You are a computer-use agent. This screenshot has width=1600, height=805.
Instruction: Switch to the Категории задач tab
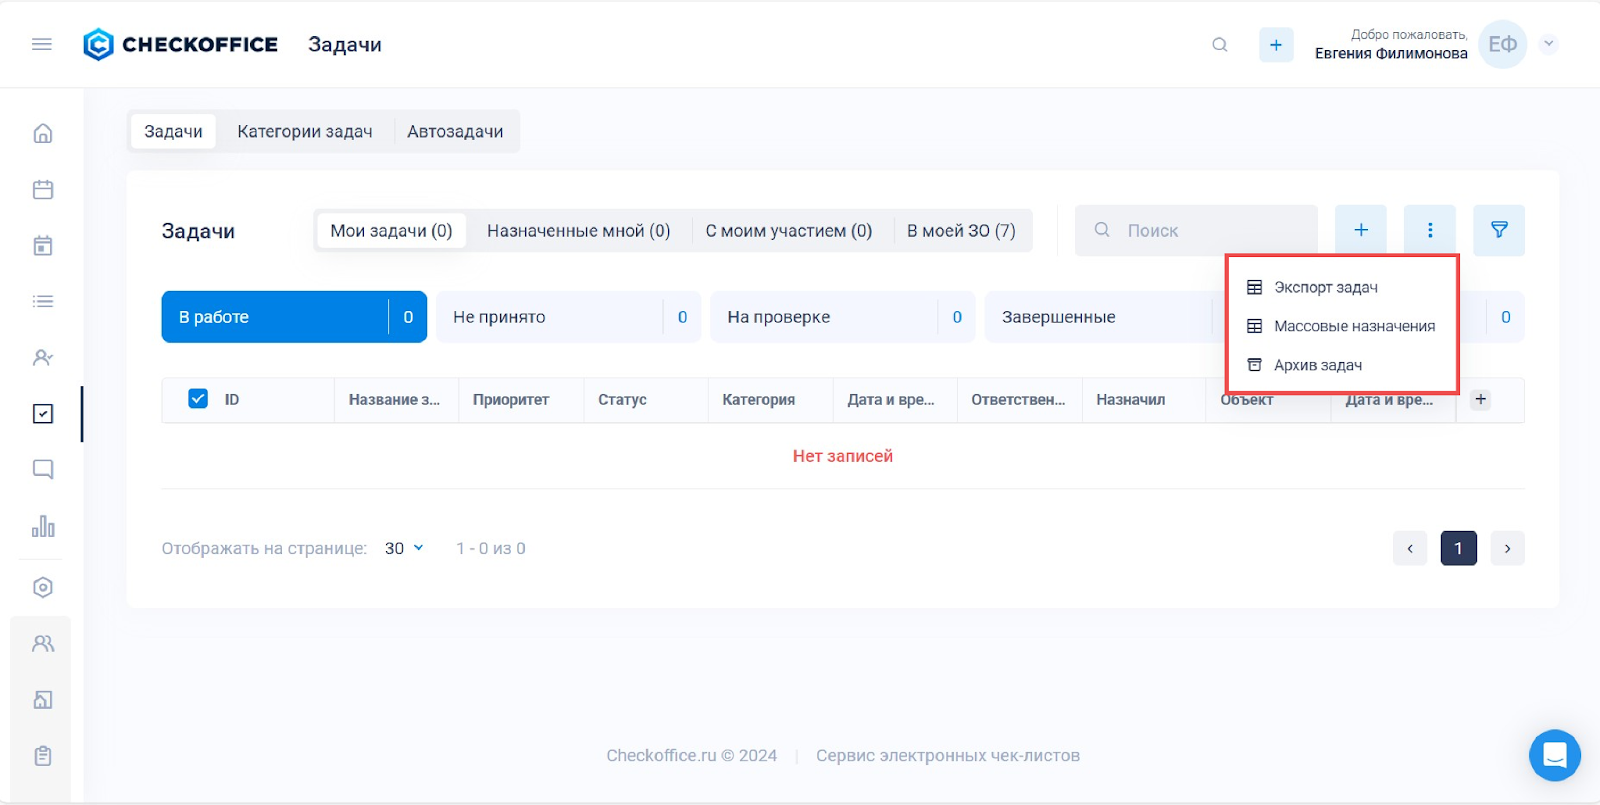(x=305, y=131)
